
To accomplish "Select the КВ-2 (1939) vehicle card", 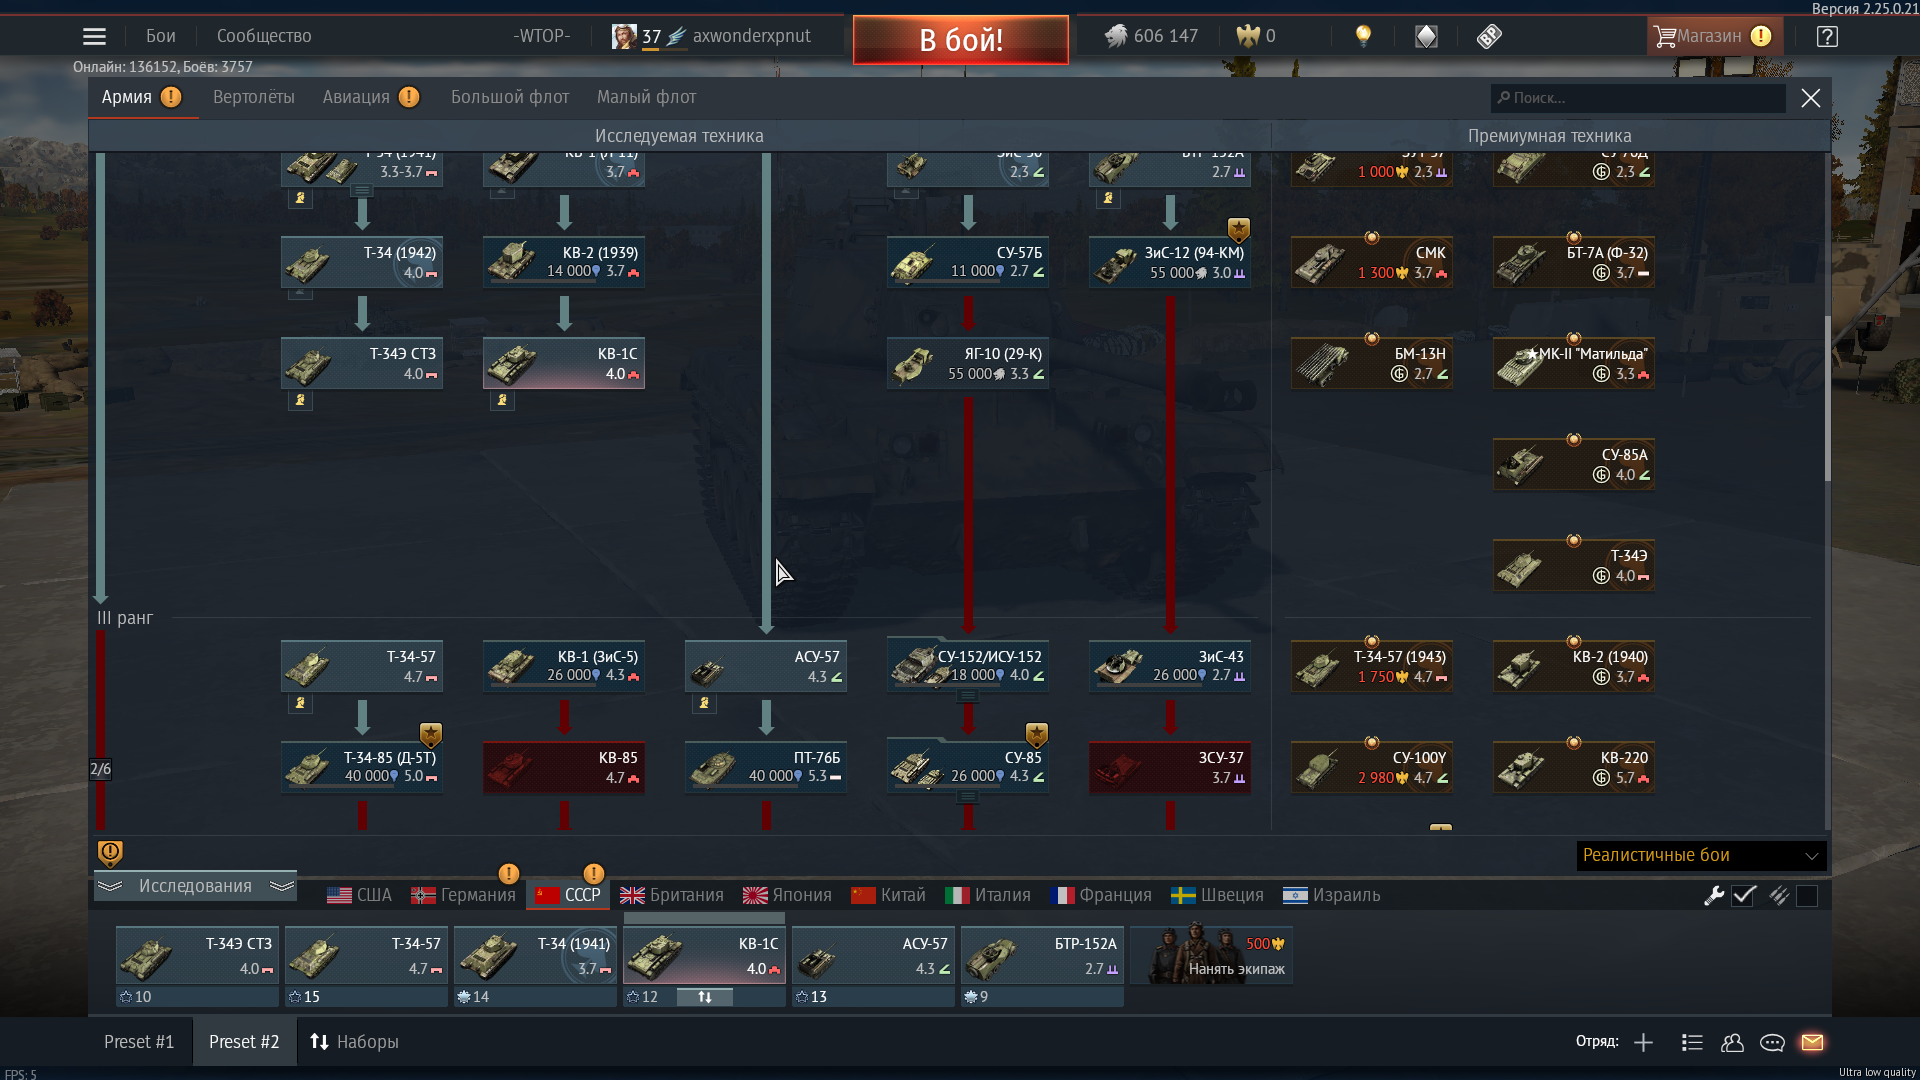I will [564, 262].
